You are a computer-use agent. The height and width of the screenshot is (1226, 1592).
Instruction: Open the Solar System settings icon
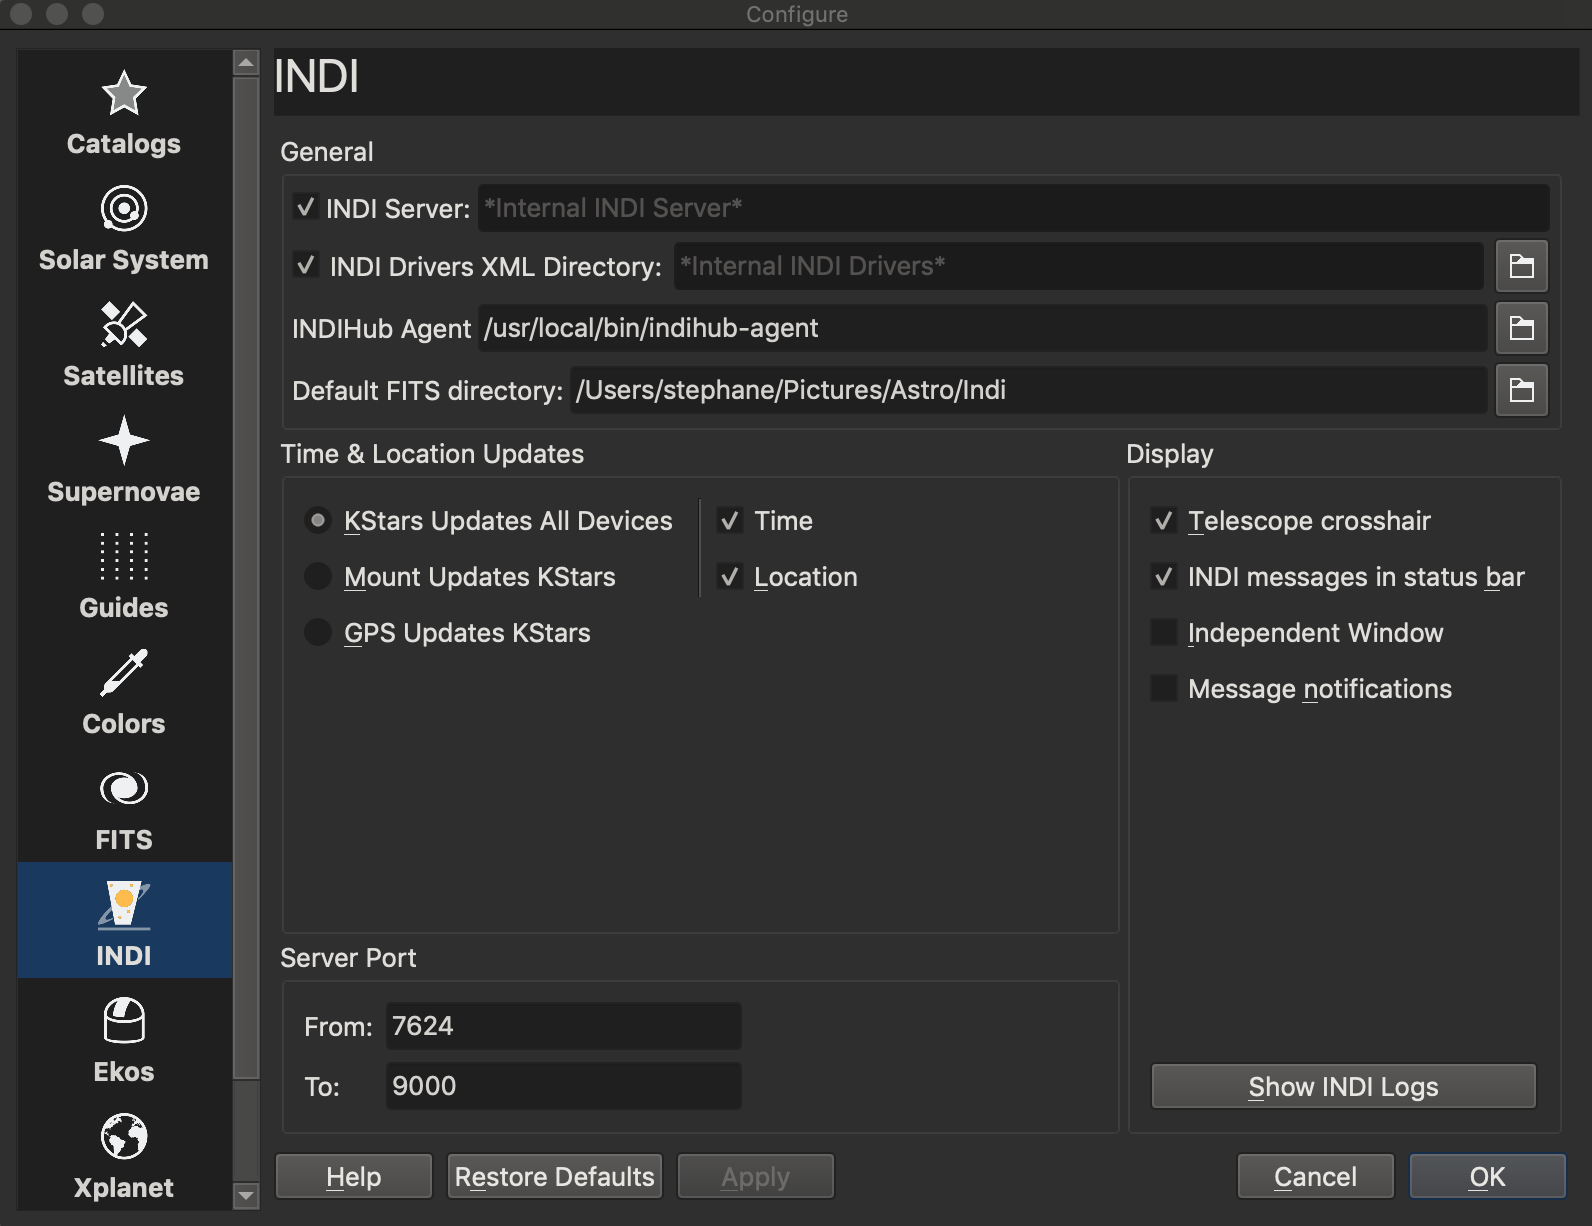[124, 209]
